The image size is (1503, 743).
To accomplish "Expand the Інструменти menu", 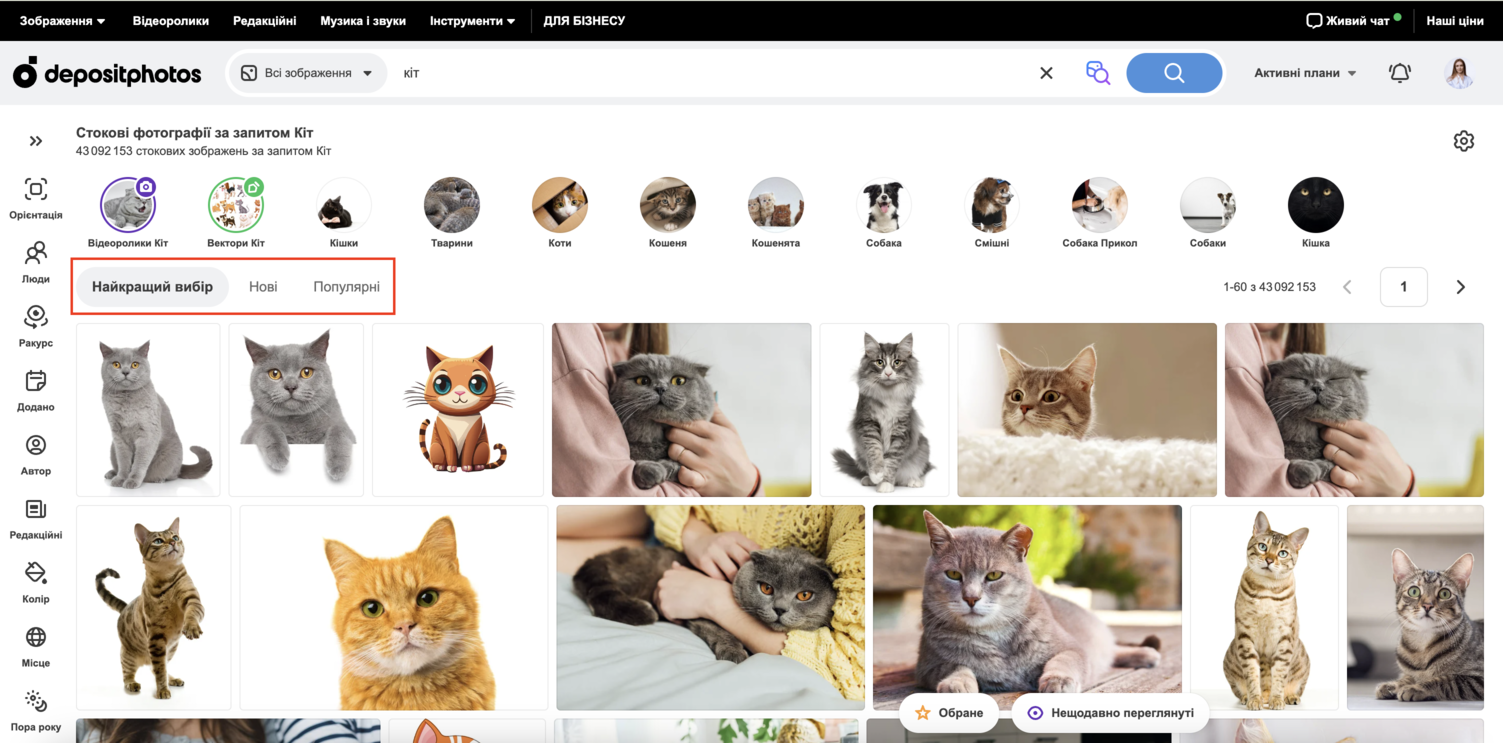I will (473, 20).
